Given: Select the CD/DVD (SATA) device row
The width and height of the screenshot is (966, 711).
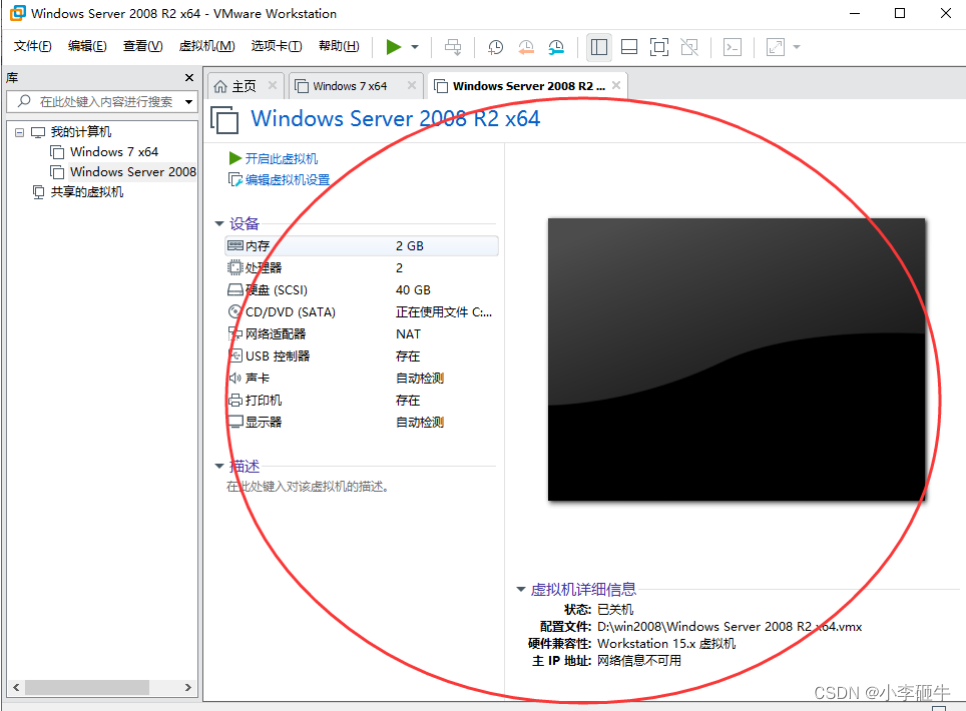Looking at the screenshot, I should click(362, 312).
